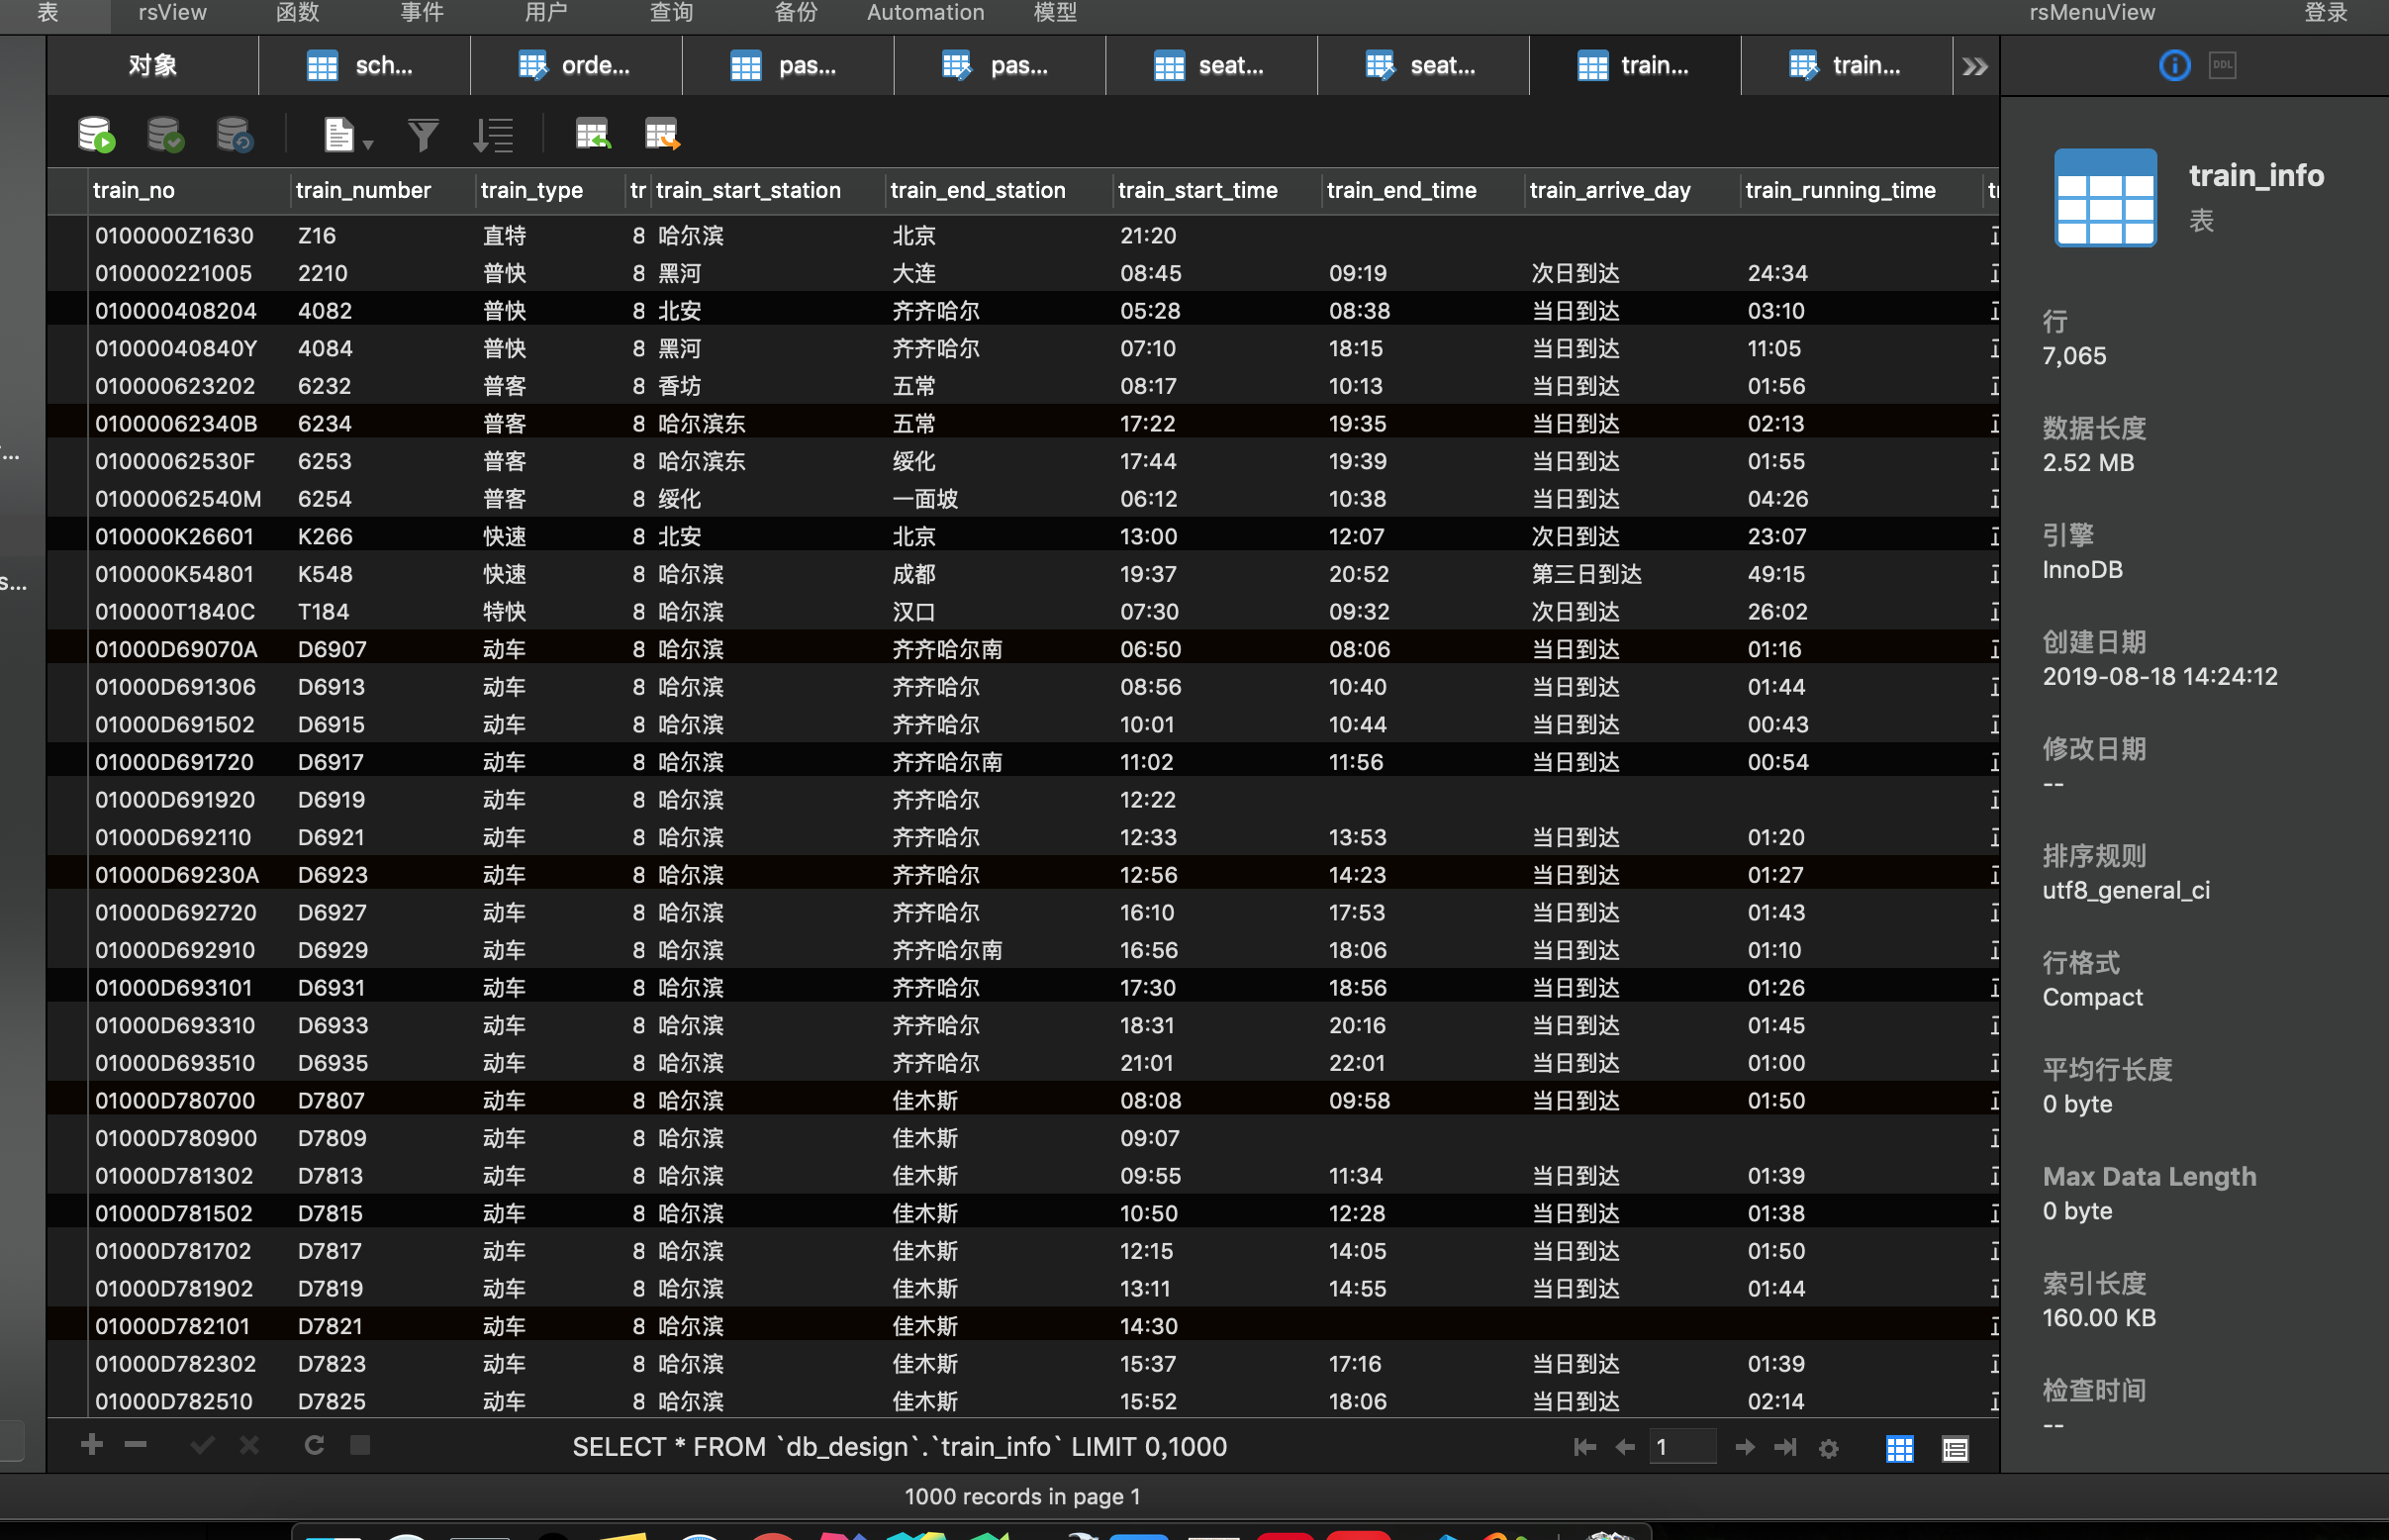Go to the next page

click(1745, 1448)
